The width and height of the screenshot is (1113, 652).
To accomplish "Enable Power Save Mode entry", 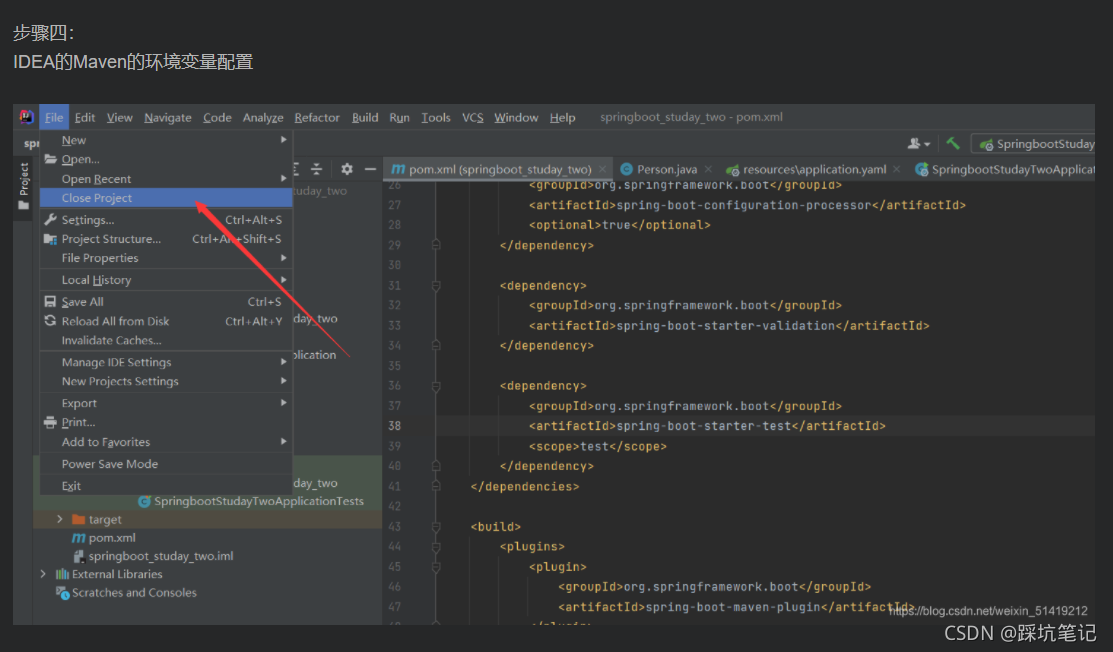I will pyautogui.click(x=166, y=464).
